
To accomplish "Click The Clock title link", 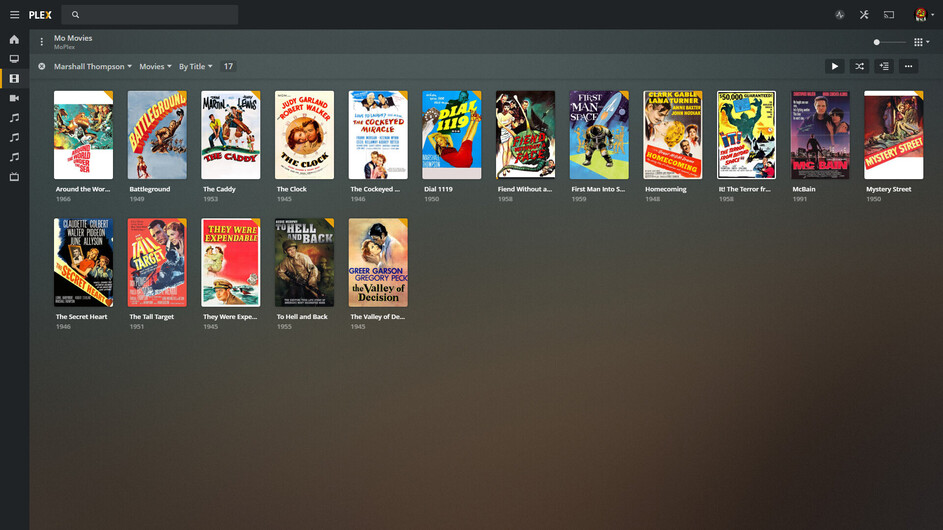I will [292, 189].
